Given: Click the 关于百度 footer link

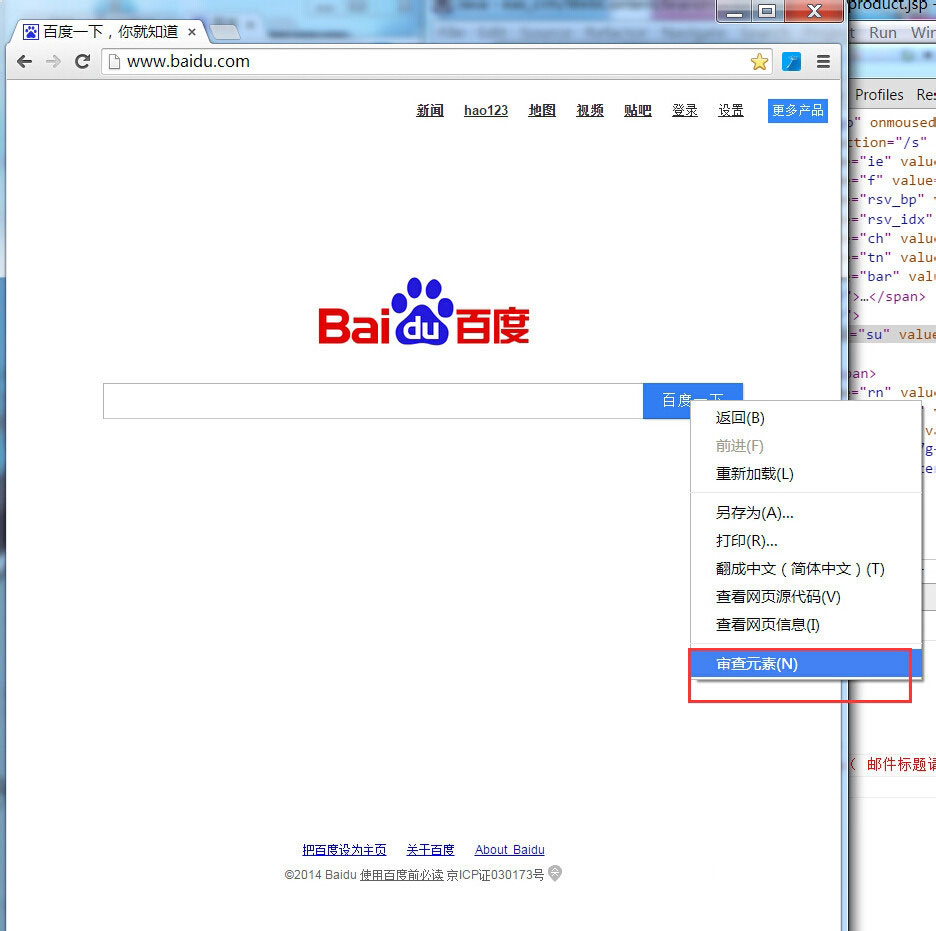Looking at the screenshot, I should pos(430,849).
